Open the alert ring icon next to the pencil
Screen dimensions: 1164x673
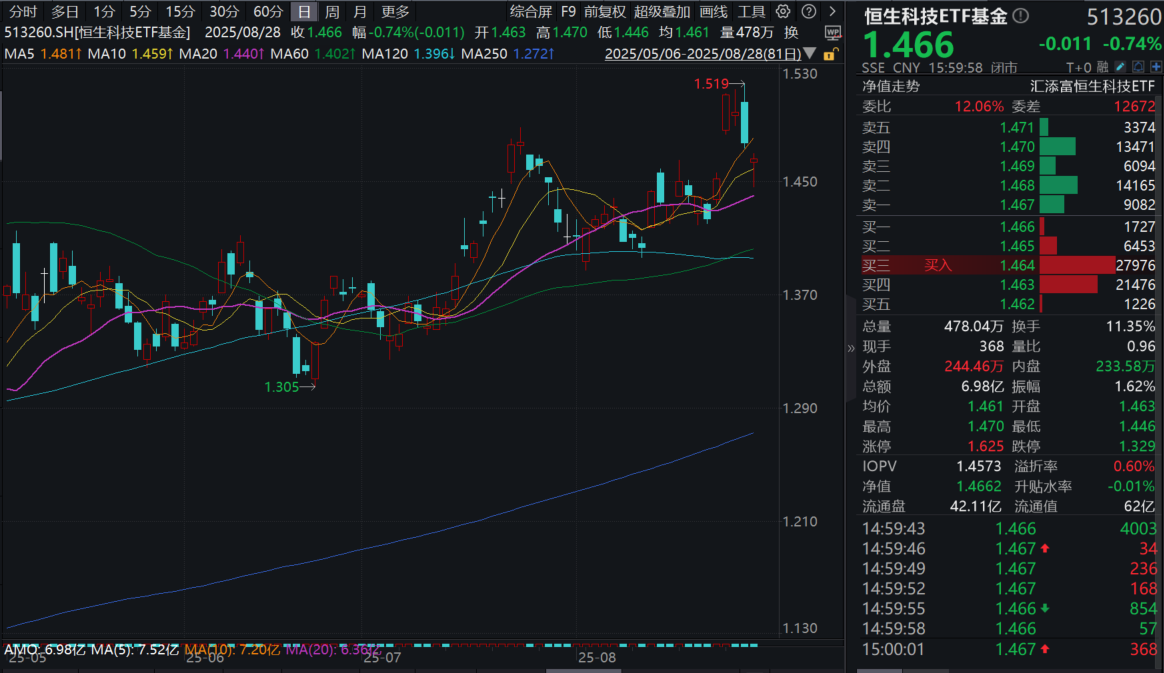point(1136,66)
